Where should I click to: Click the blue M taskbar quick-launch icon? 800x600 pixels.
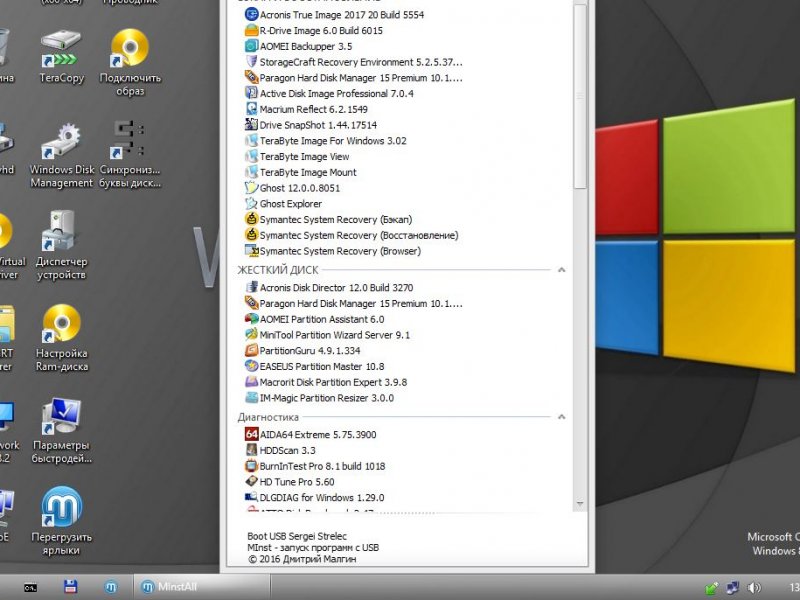(110, 587)
